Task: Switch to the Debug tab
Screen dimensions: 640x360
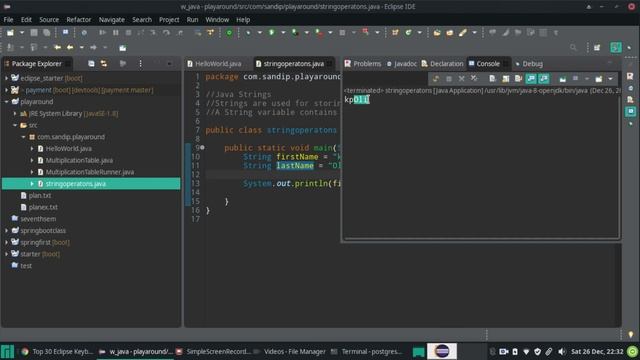Action: coord(529,64)
